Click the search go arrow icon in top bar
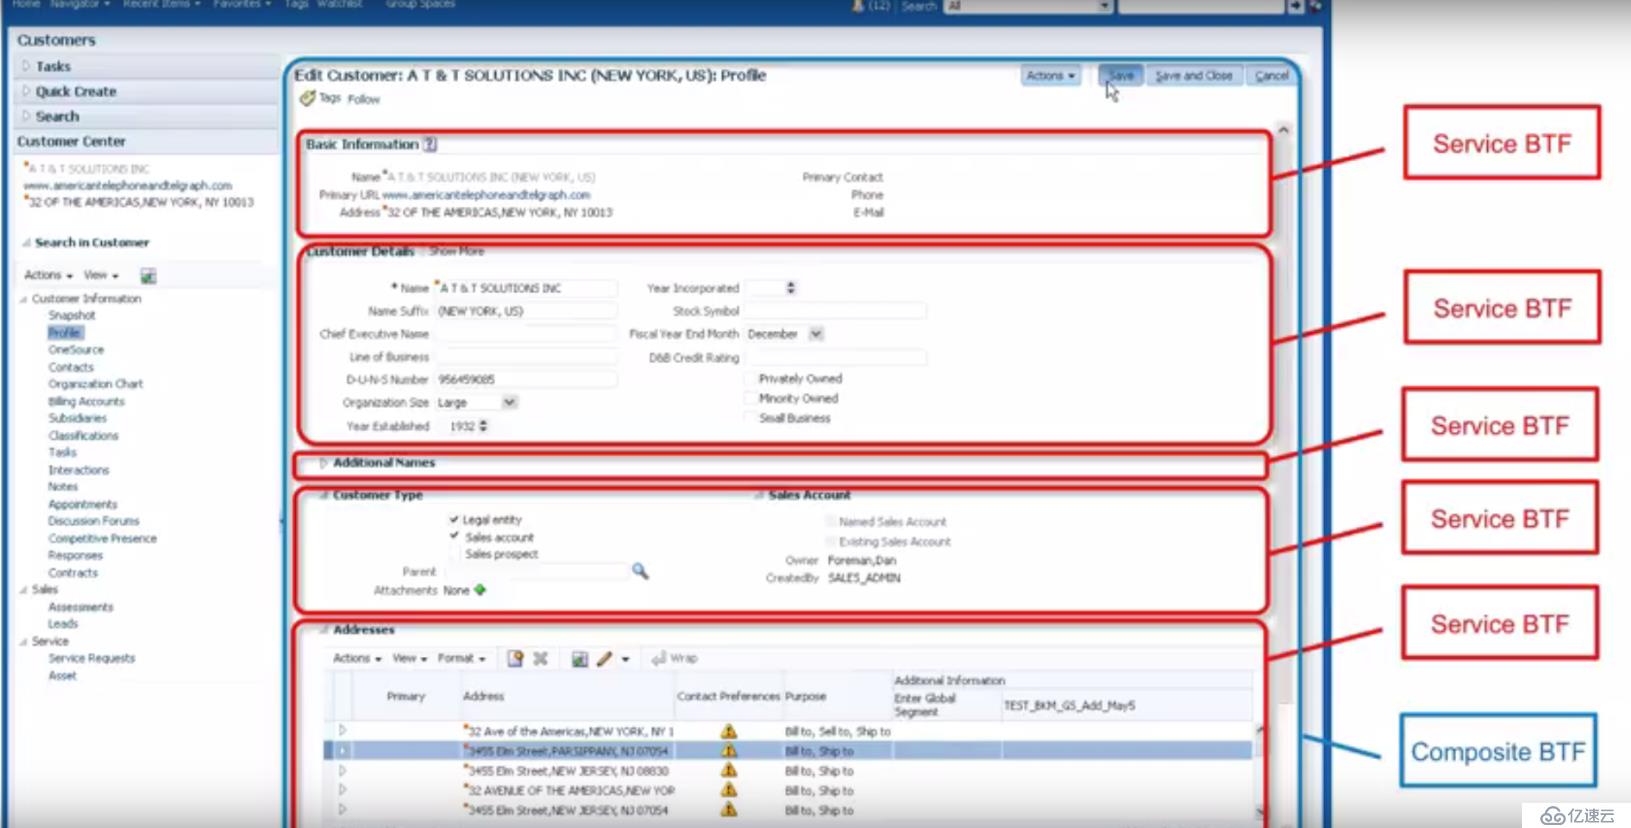Viewport: 1631px width, 828px height. click(x=1295, y=6)
